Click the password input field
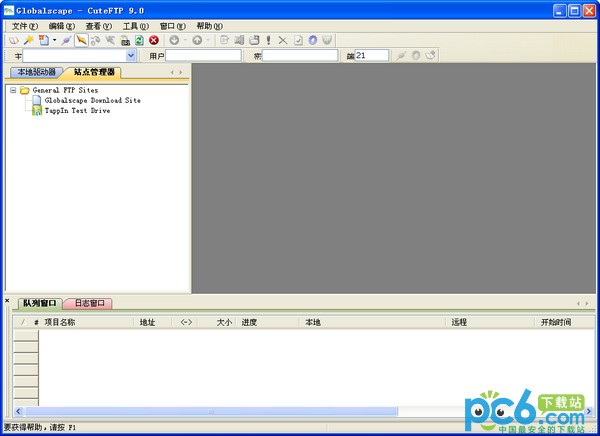Image resolution: width=600 pixels, height=436 pixels. coord(300,56)
